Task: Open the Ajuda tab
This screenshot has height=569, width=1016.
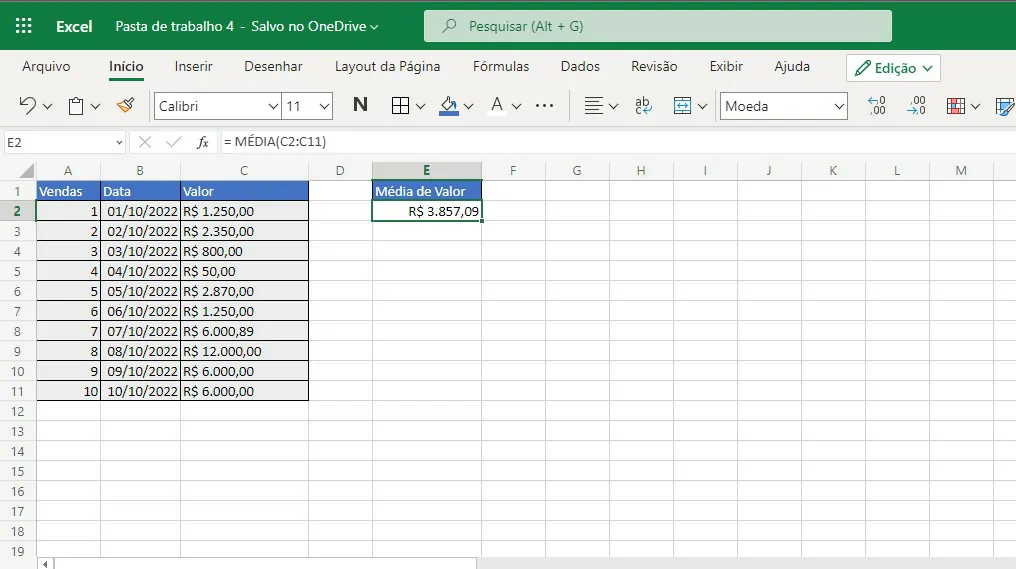Action: 792,66
